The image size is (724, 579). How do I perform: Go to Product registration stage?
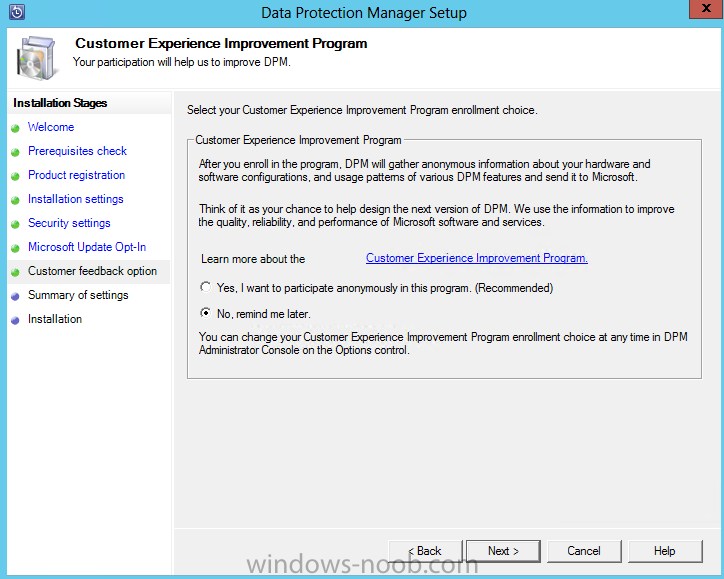(76, 175)
